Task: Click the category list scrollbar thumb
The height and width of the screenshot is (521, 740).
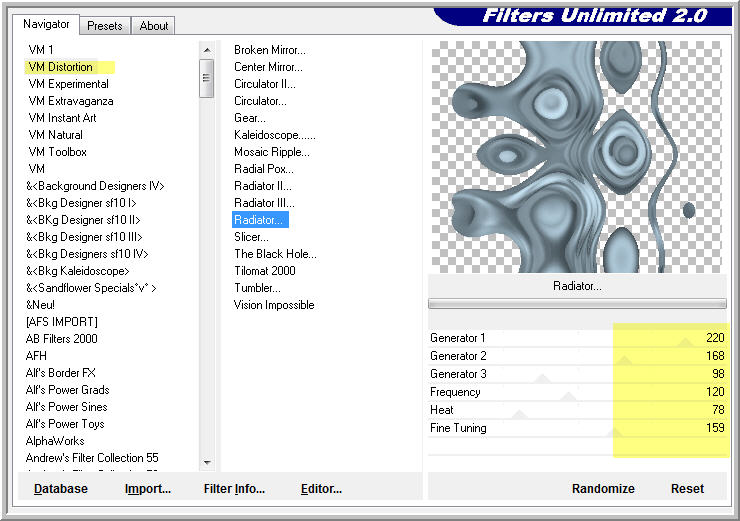Action: (206, 78)
